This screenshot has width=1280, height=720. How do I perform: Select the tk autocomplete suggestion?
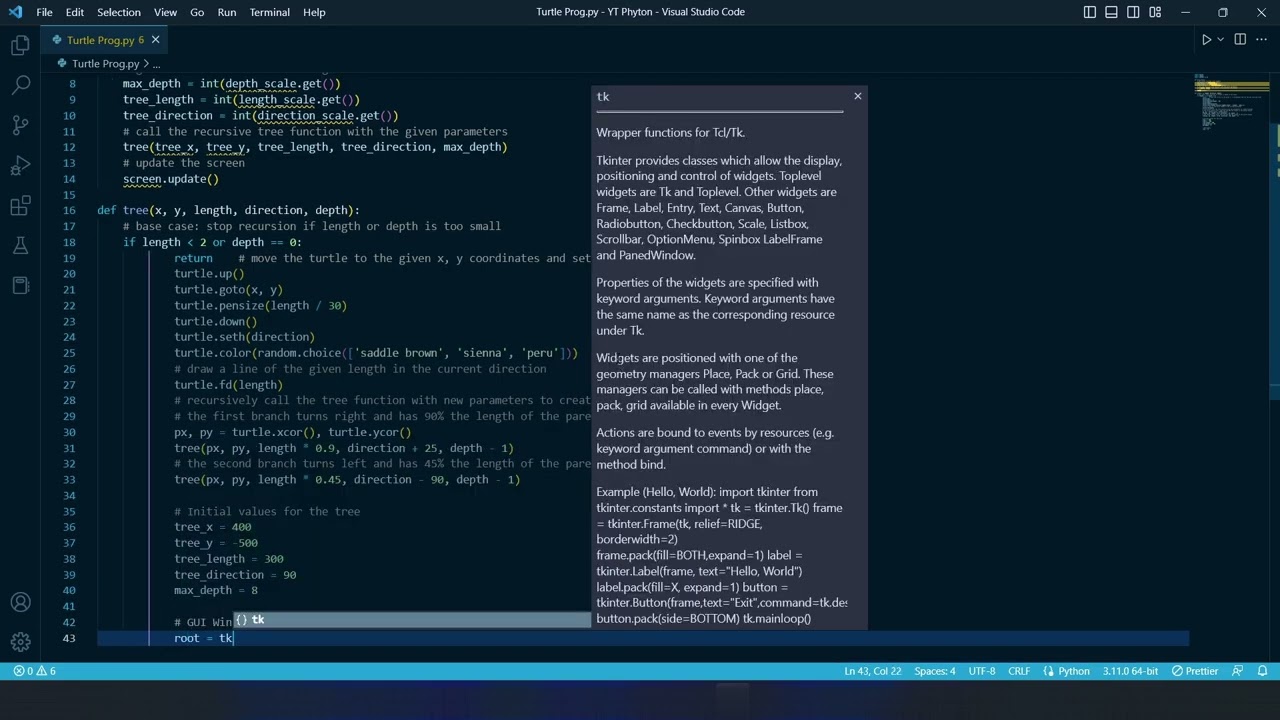coord(412,620)
